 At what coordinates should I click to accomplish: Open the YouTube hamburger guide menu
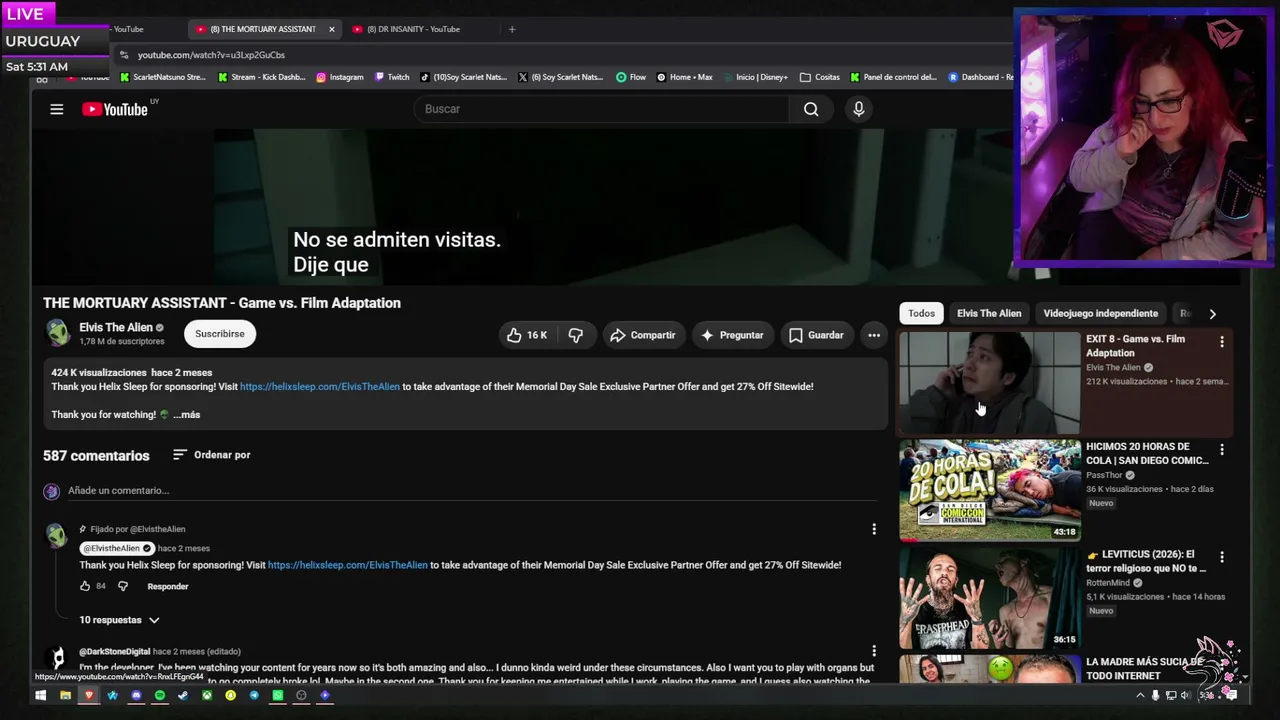pyautogui.click(x=57, y=109)
